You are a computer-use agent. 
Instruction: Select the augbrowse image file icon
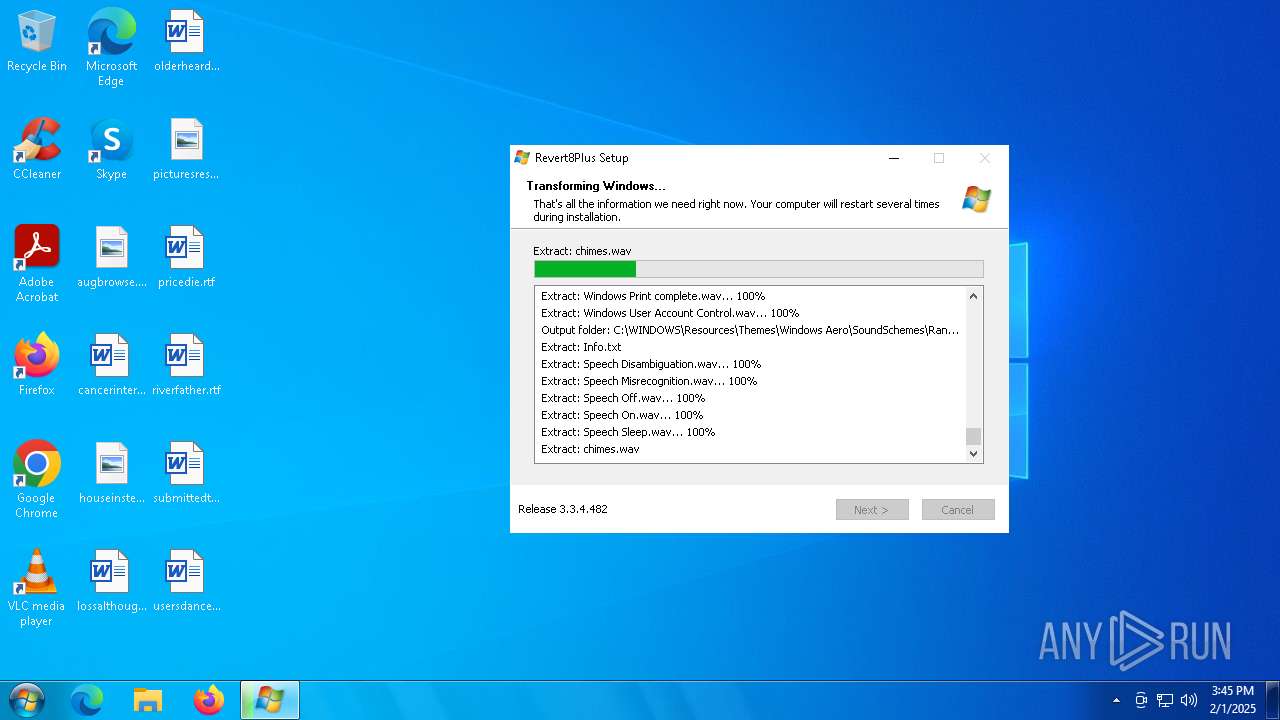coord(111,258)
